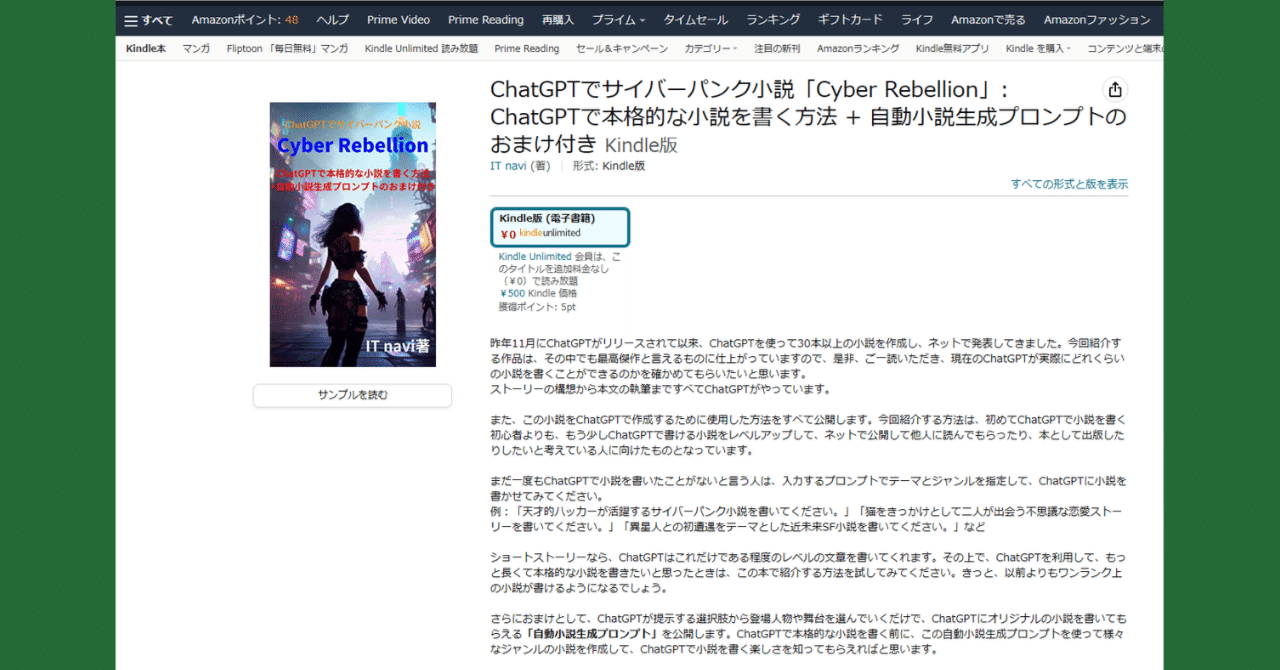Click the share icon beside the title
This screenshot has height=670, width=1280.
pyautogui.click(x=1114, y=89)
